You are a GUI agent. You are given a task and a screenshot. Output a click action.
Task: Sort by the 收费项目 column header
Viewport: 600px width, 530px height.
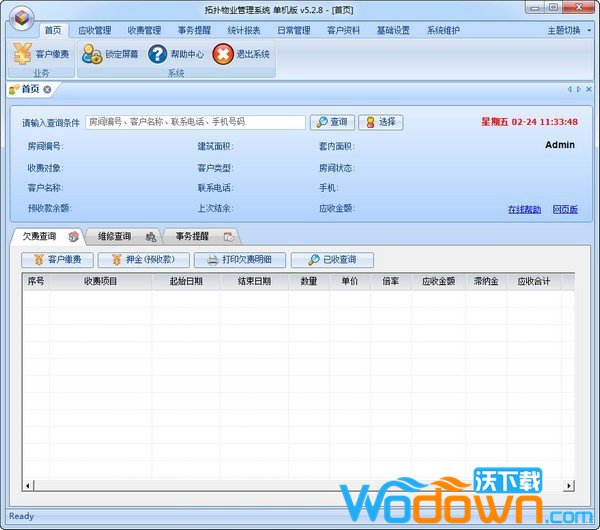100,281
